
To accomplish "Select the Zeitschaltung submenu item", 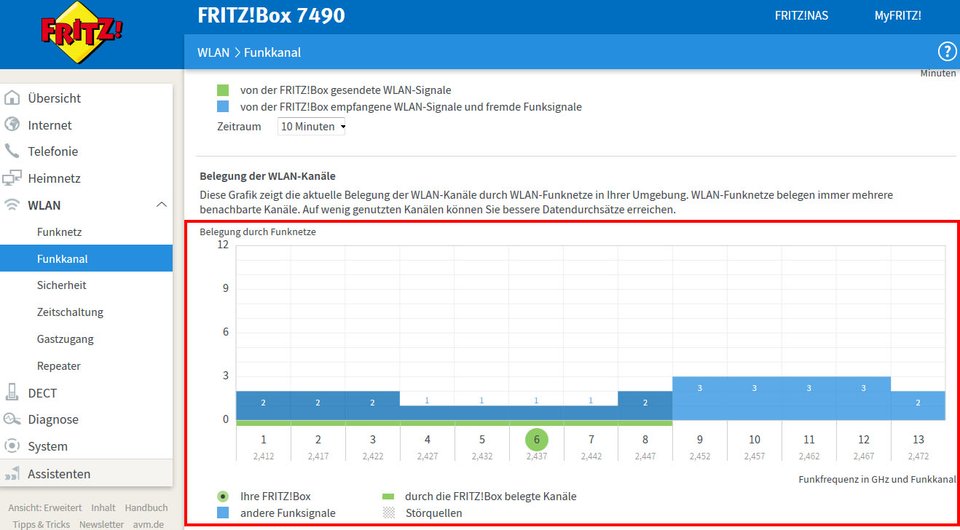I will click(70, 312).
